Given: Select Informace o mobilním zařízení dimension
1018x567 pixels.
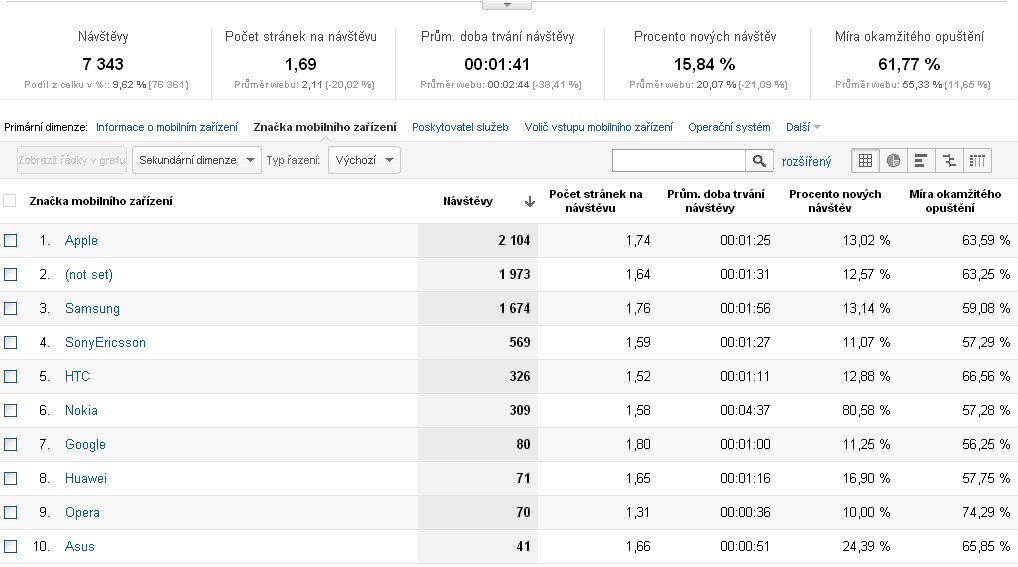Looking at the screenshot, I should pos(167,127).
